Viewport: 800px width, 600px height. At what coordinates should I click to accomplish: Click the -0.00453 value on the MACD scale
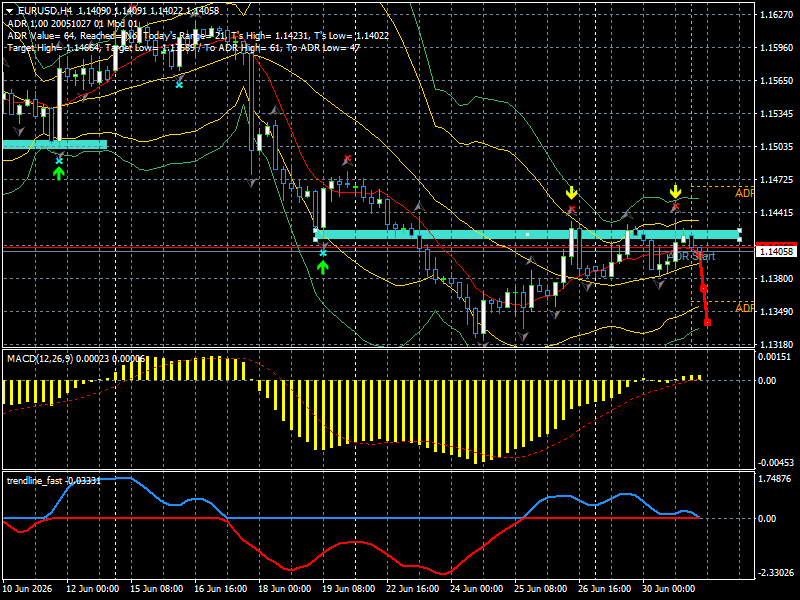[776, 463]
